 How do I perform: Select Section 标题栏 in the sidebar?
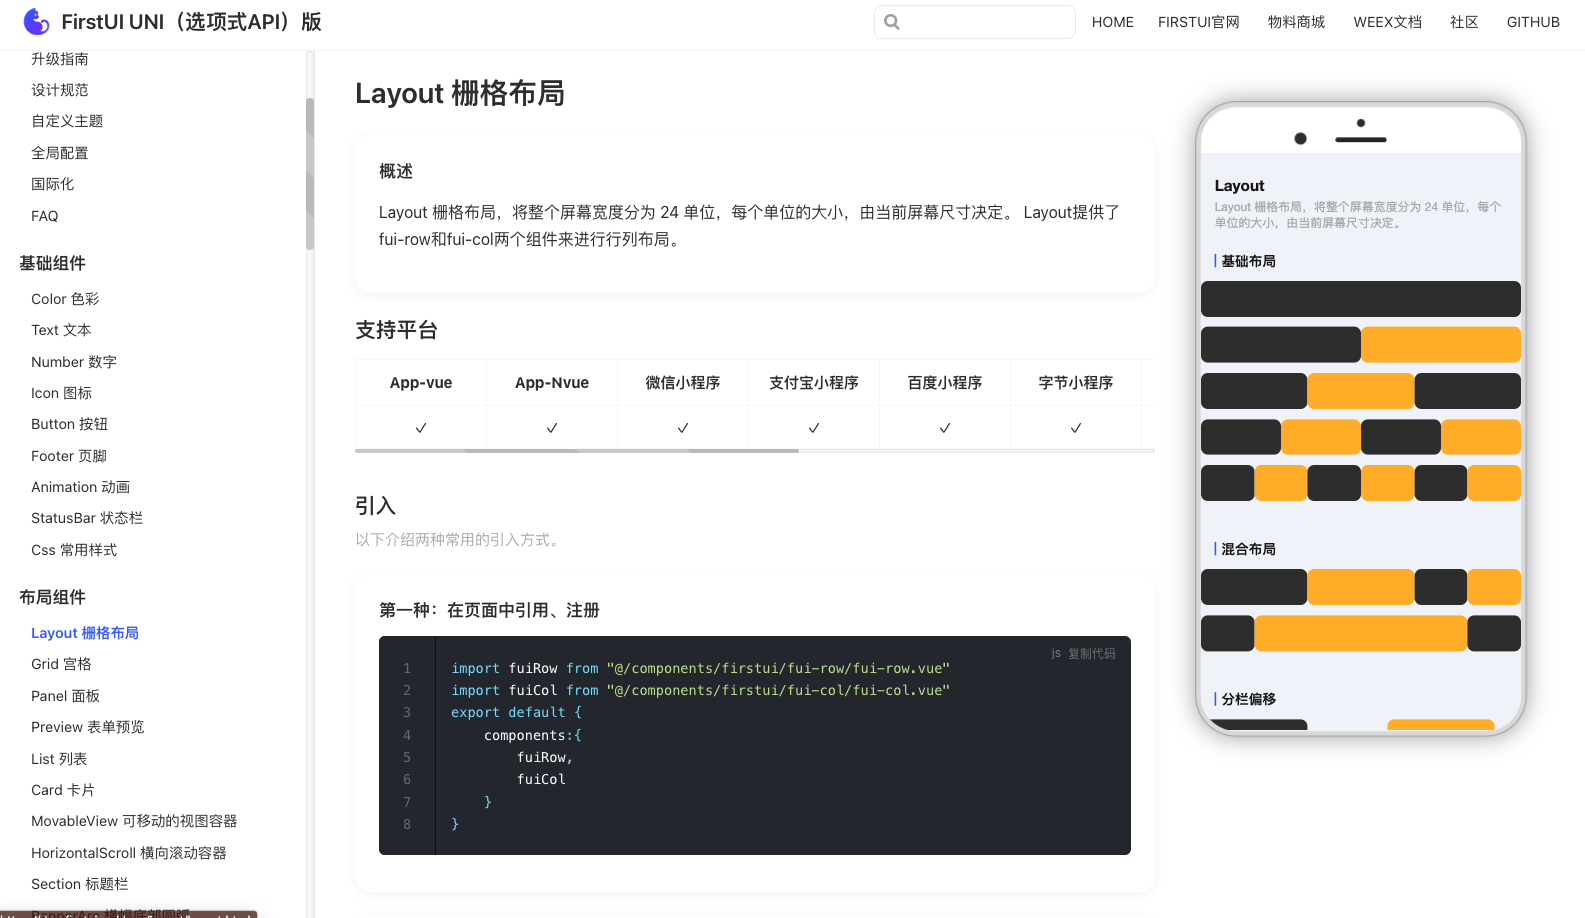pos(80,884)
